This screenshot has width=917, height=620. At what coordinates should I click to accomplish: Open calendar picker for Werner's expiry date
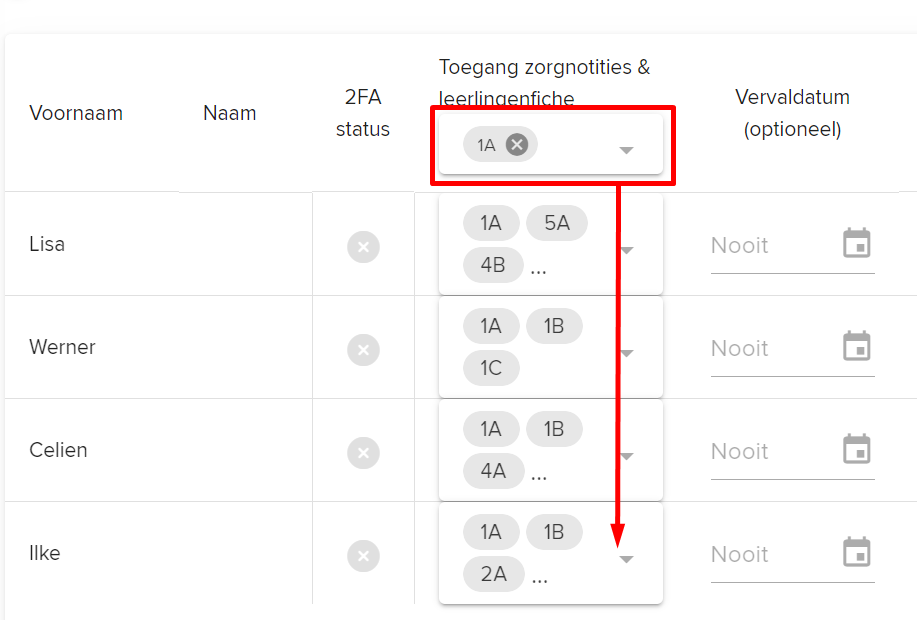[857, 346]
